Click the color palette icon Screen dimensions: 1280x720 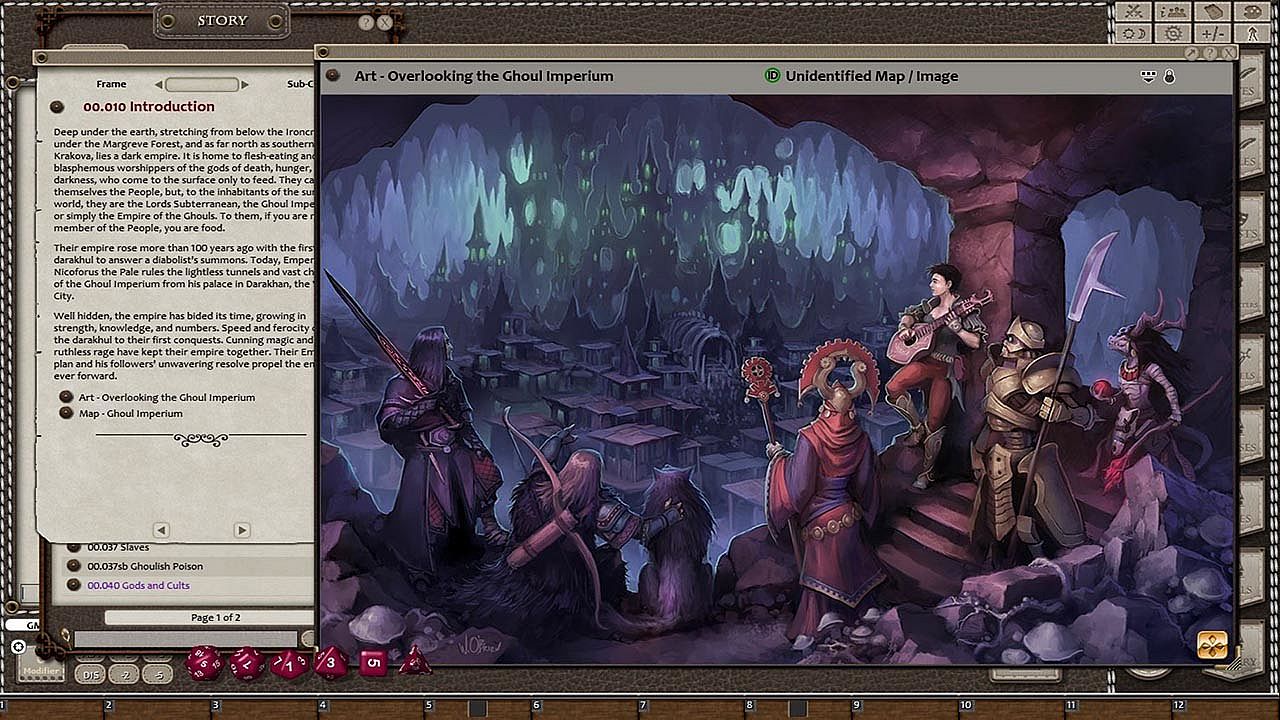1250,12
